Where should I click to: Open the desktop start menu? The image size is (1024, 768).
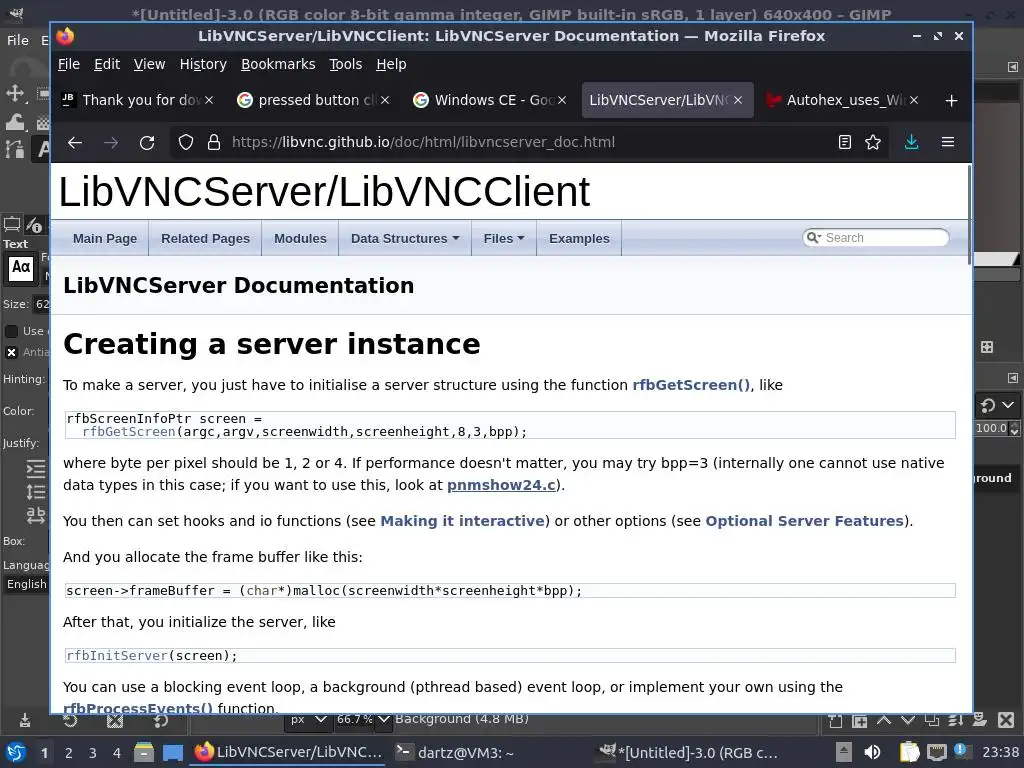click(16, 752)
